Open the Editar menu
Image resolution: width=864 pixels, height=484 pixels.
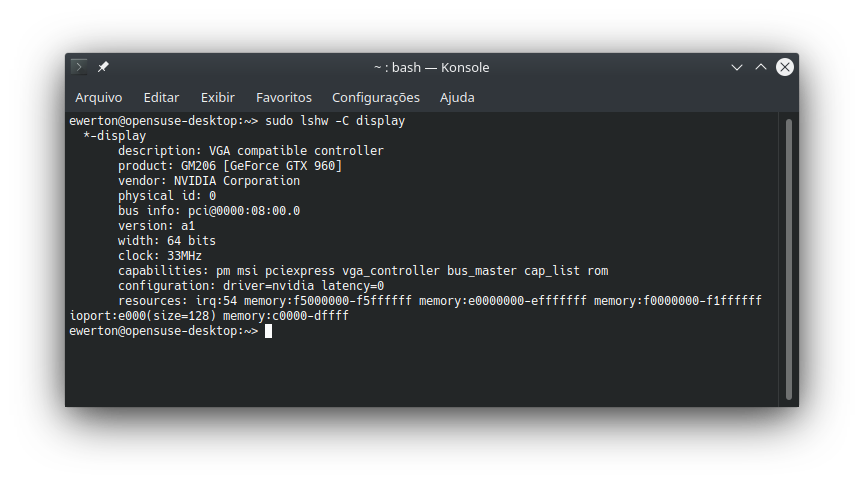coord(161,98)
